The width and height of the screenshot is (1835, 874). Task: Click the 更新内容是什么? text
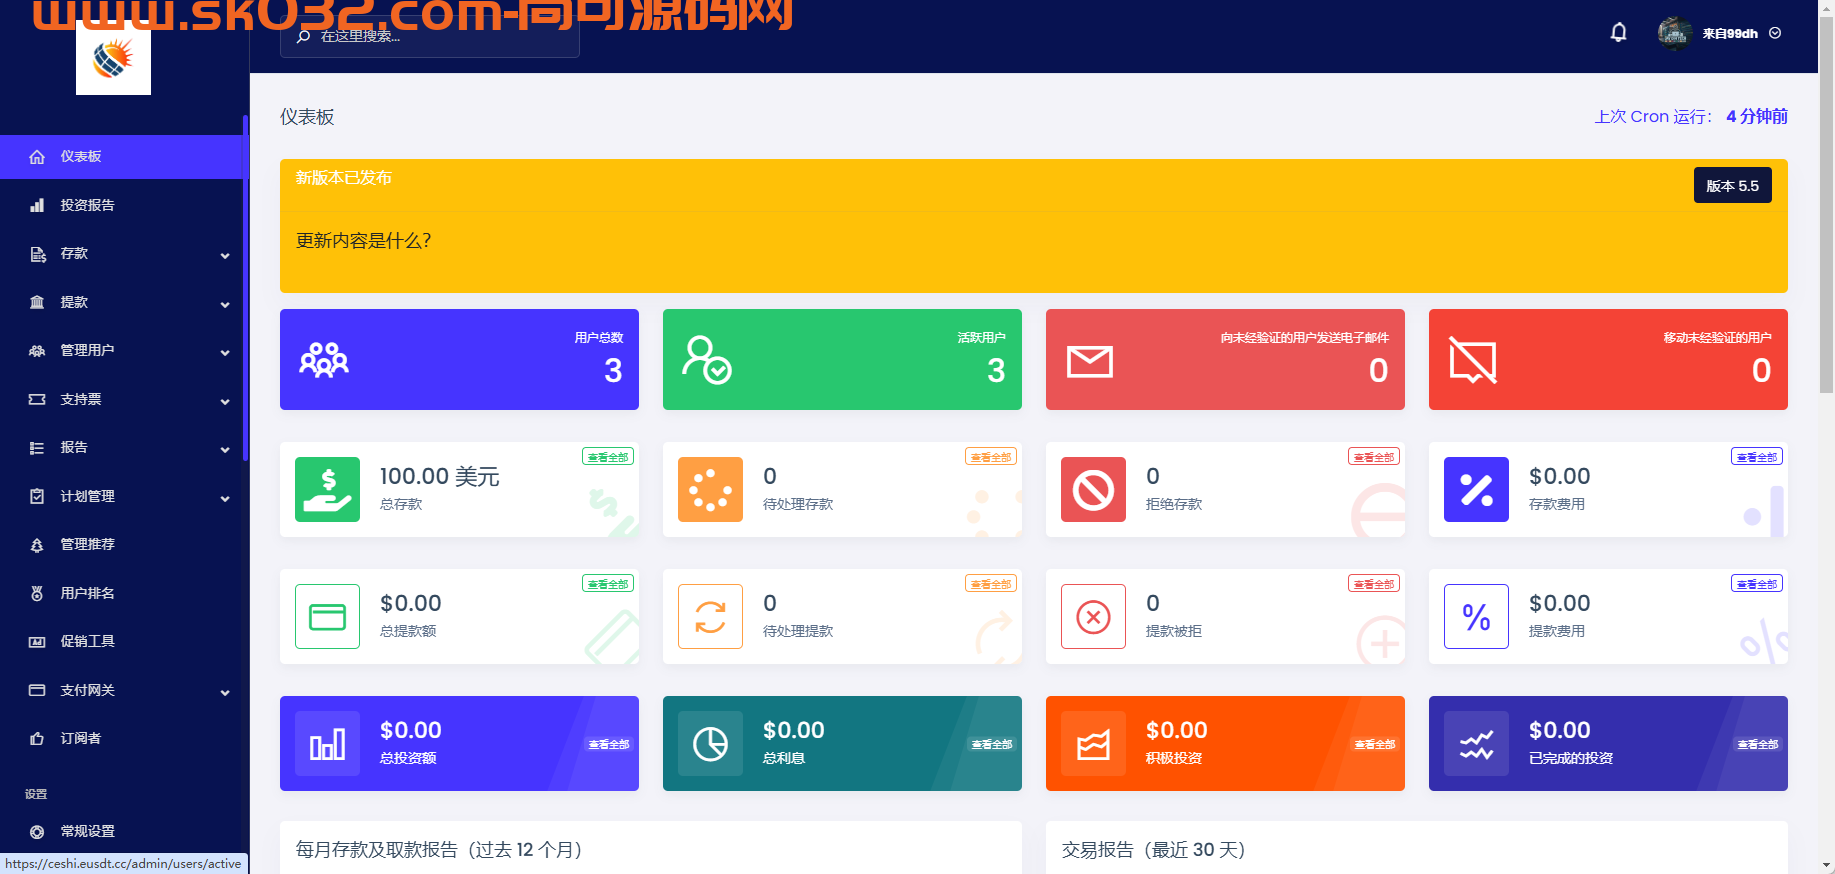[363, 241]
